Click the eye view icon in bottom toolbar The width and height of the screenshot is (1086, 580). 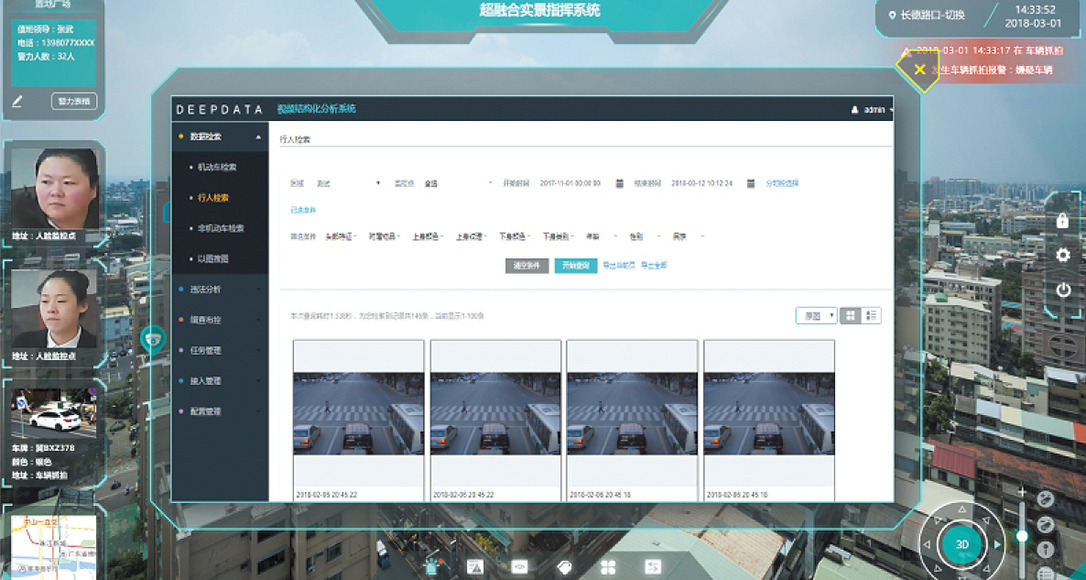pos(519,567)
